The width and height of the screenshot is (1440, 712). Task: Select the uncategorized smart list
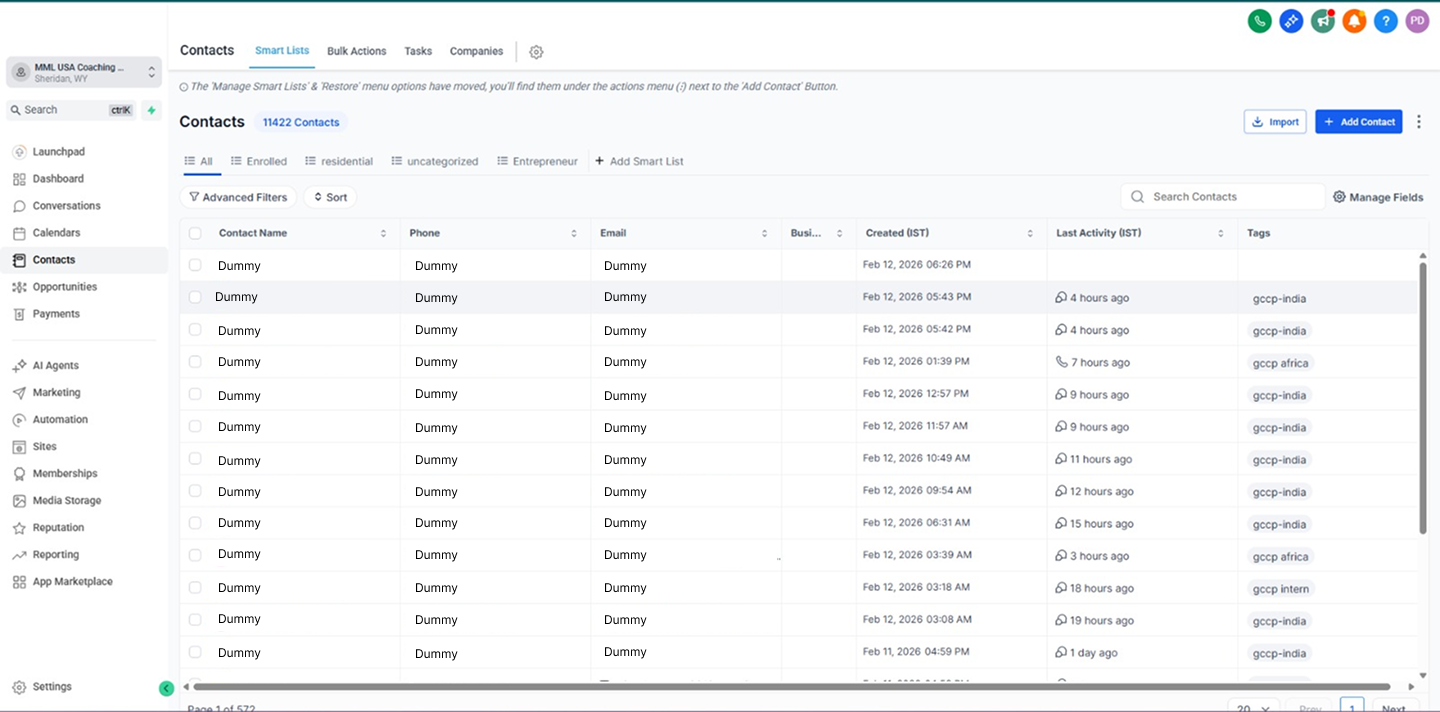[435, 161]
